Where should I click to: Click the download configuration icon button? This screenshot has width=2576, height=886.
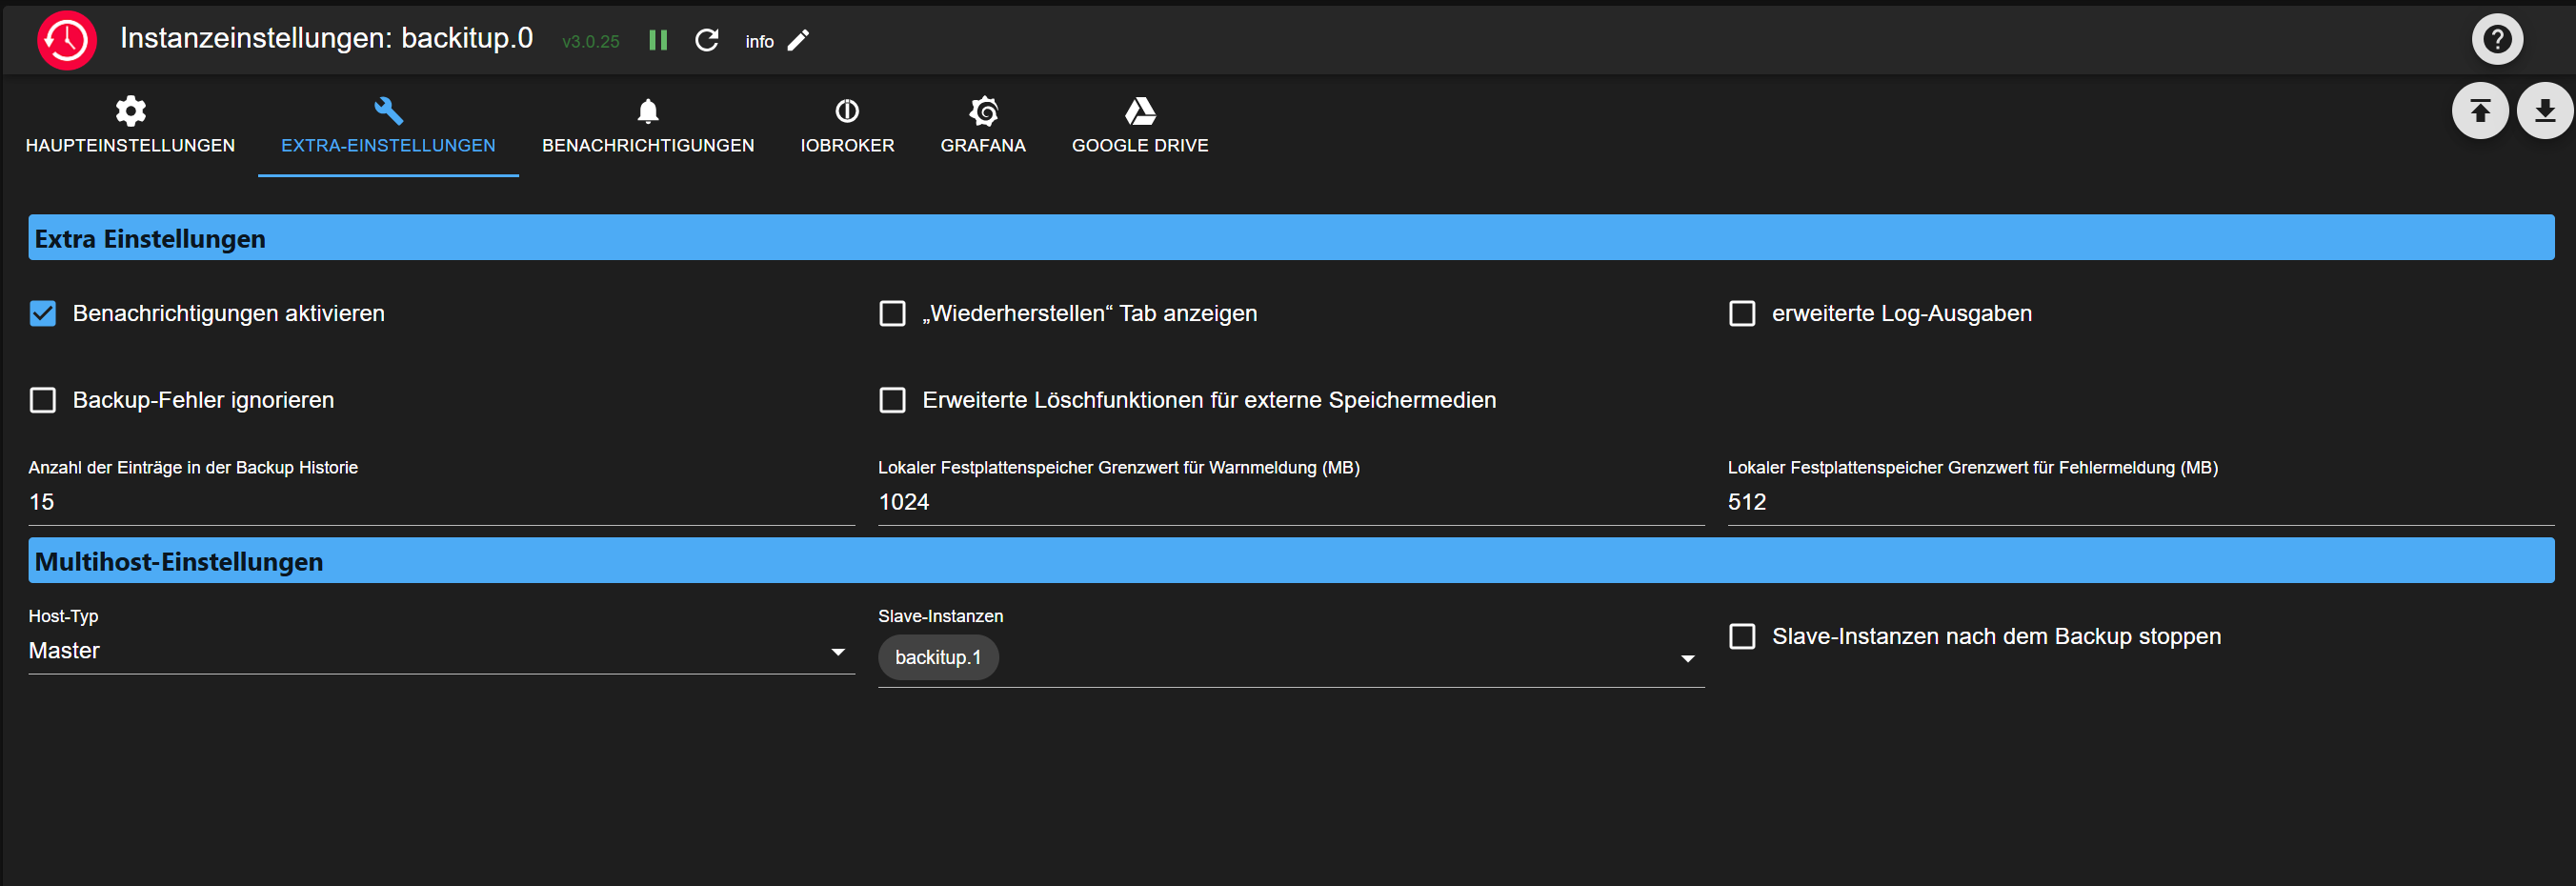click(x=2544, y=111)
